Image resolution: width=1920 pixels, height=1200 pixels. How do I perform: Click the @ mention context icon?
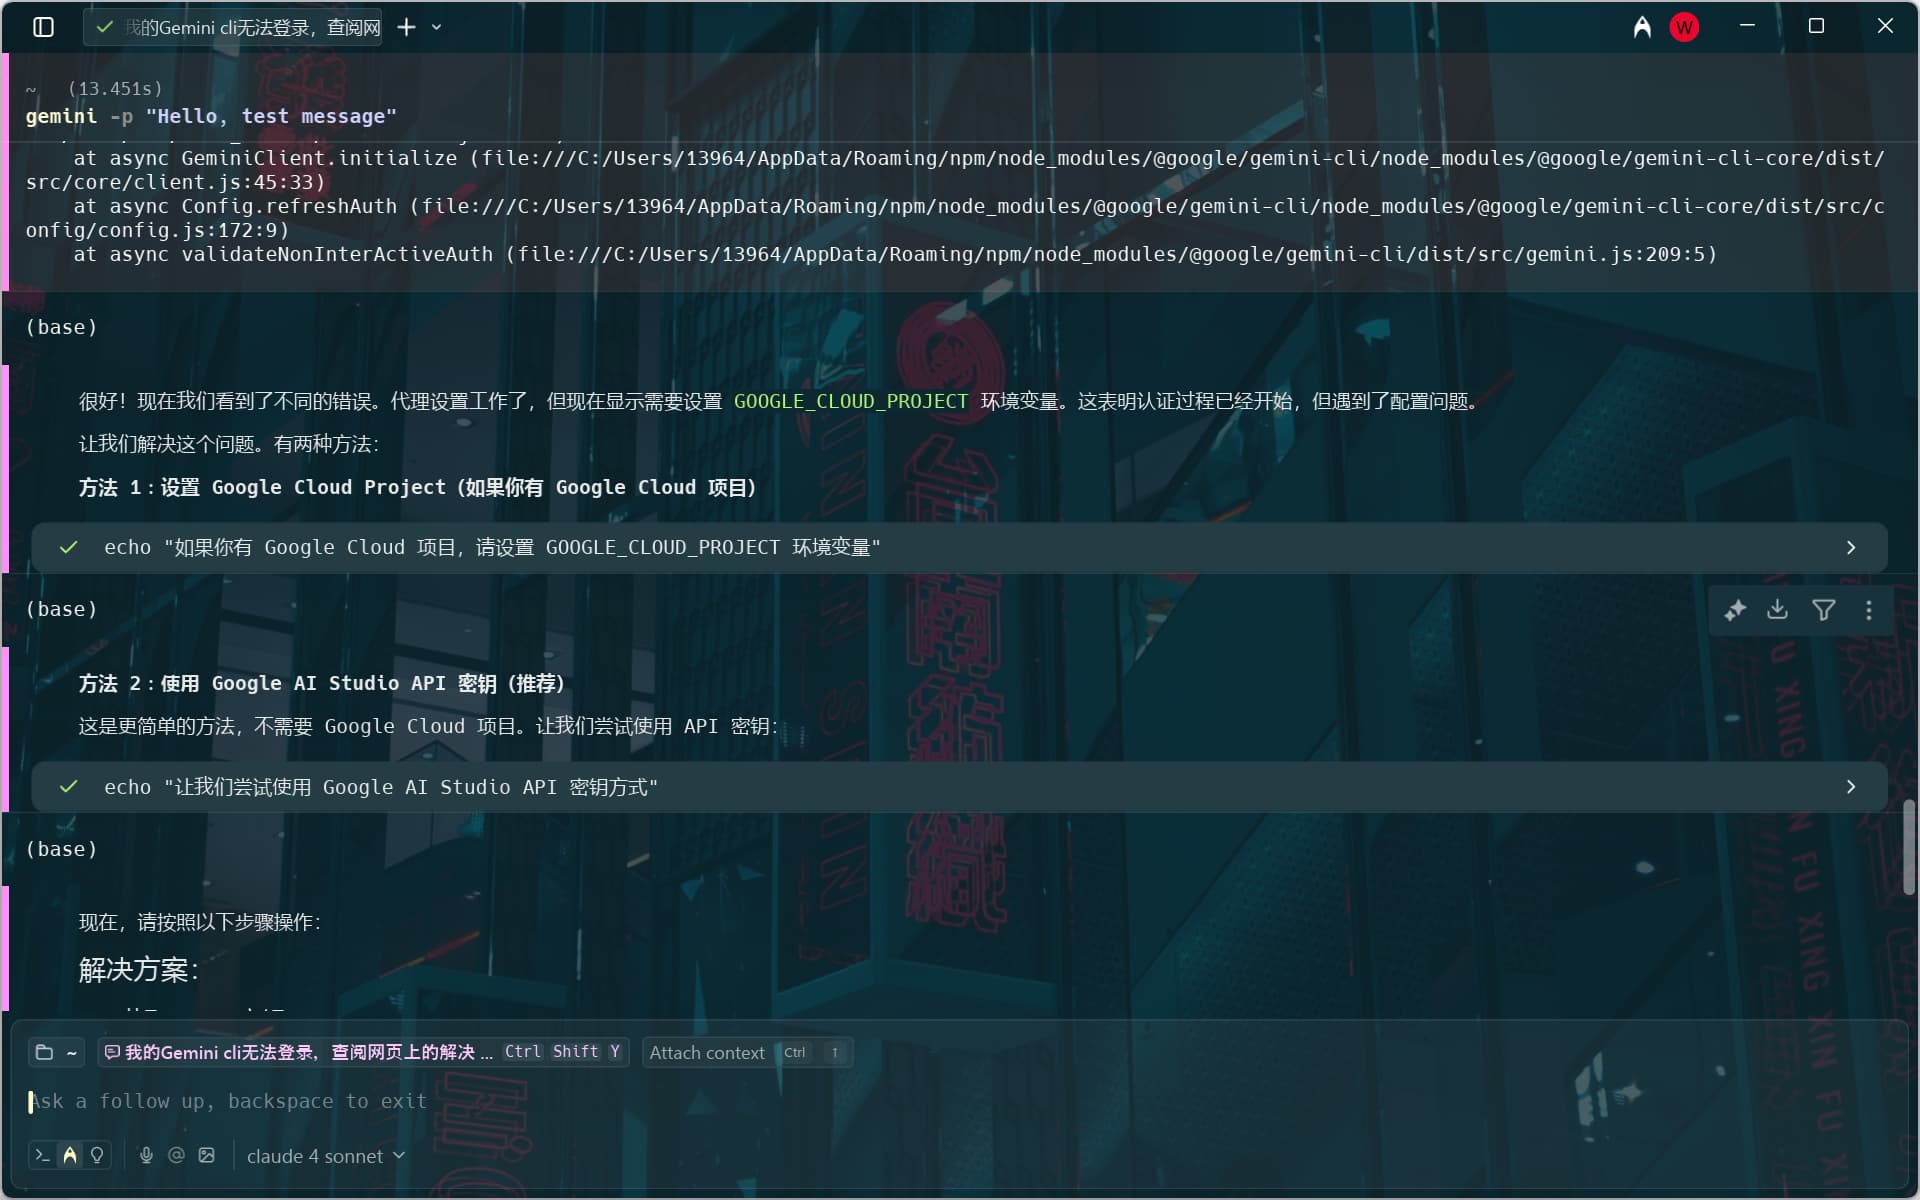coord(176,1155)
